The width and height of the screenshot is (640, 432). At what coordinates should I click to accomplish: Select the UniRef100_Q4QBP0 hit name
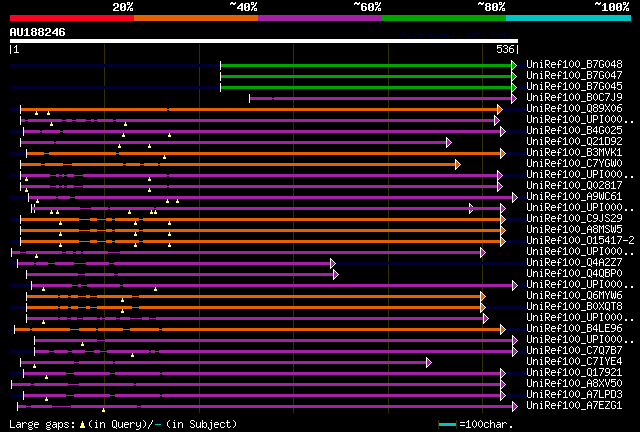point(574,274)
